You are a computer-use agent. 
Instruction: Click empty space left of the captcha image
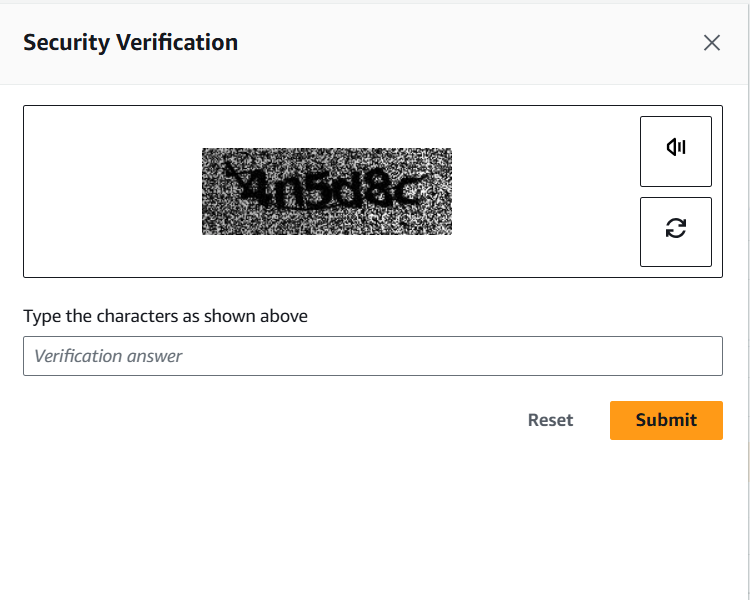(110, 191)
